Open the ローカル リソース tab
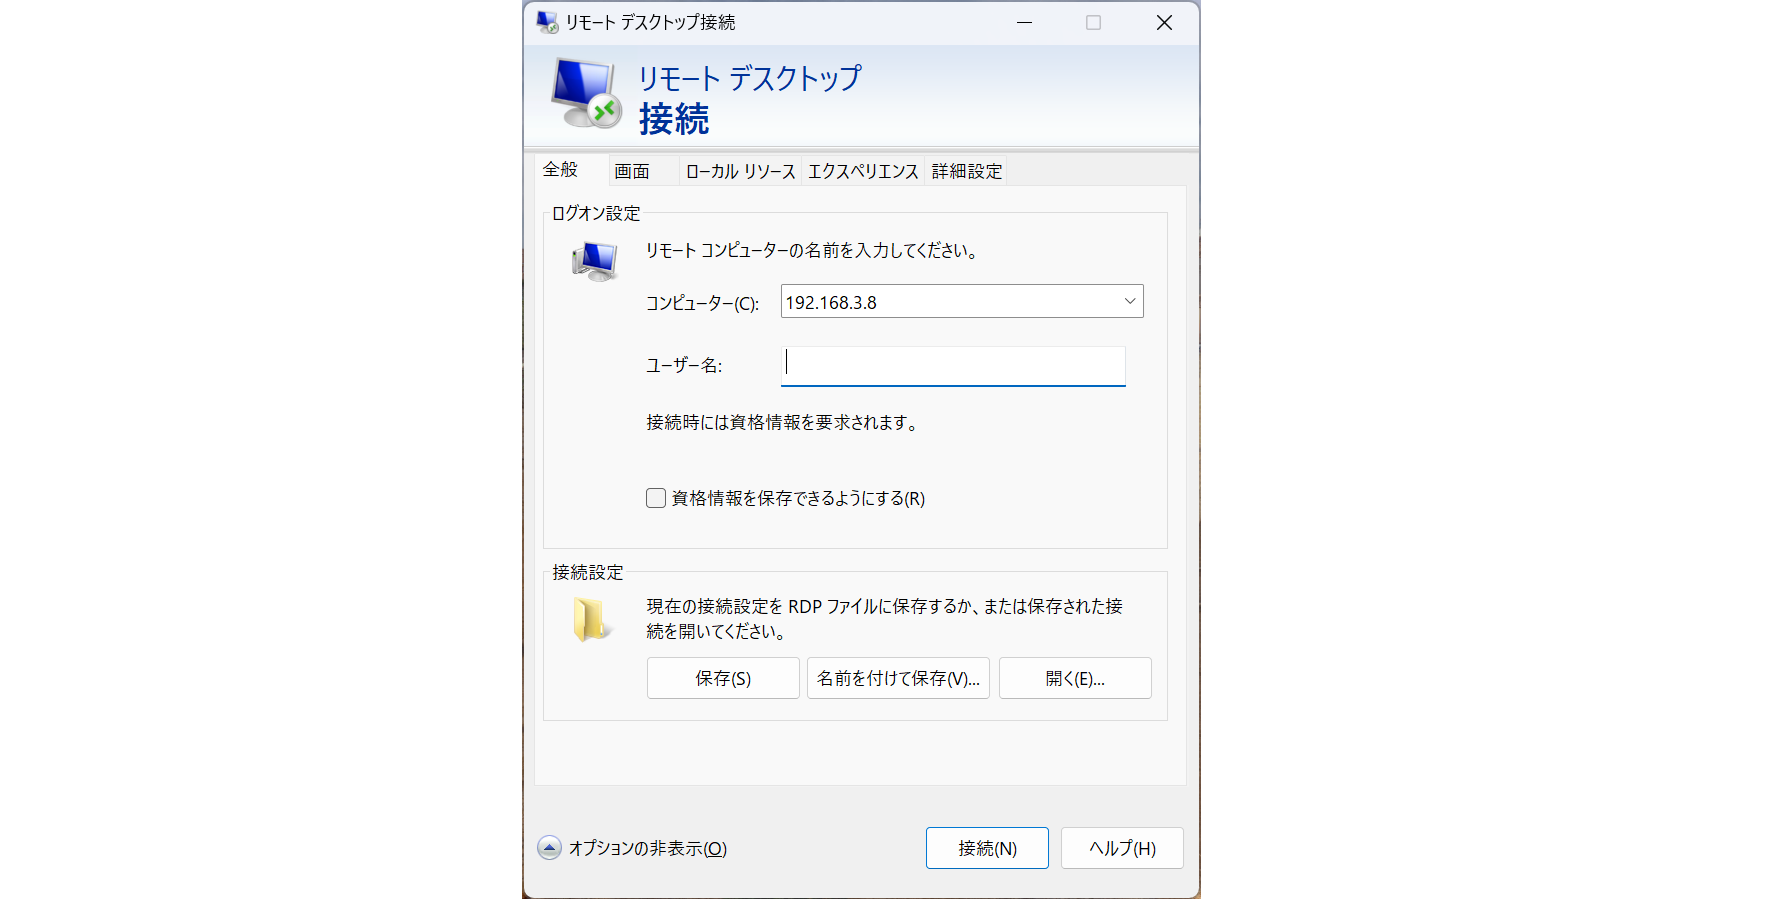1782x899 pixels. click(740, 171)
